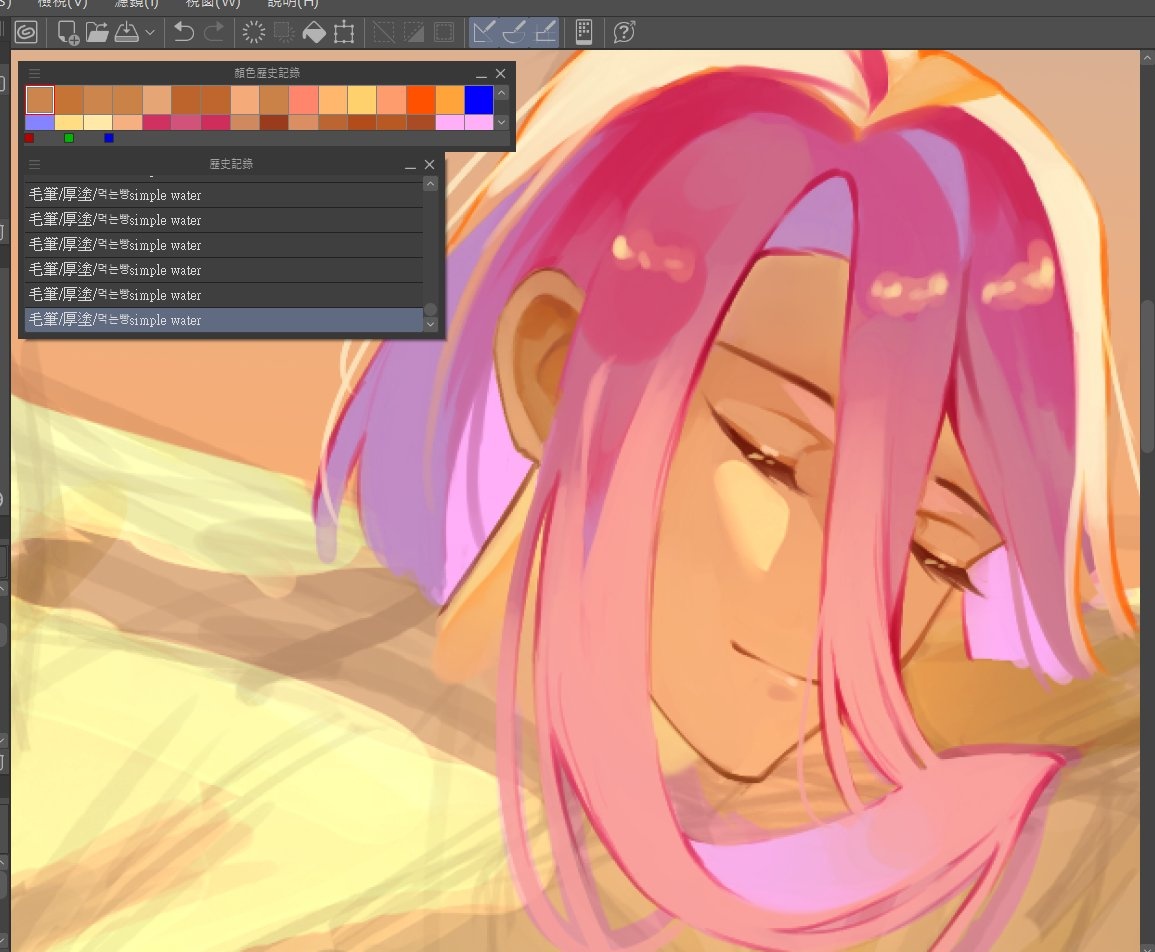Pick the bright blue color swatch
Screen dimensions: 1155x952
point(479,100)
